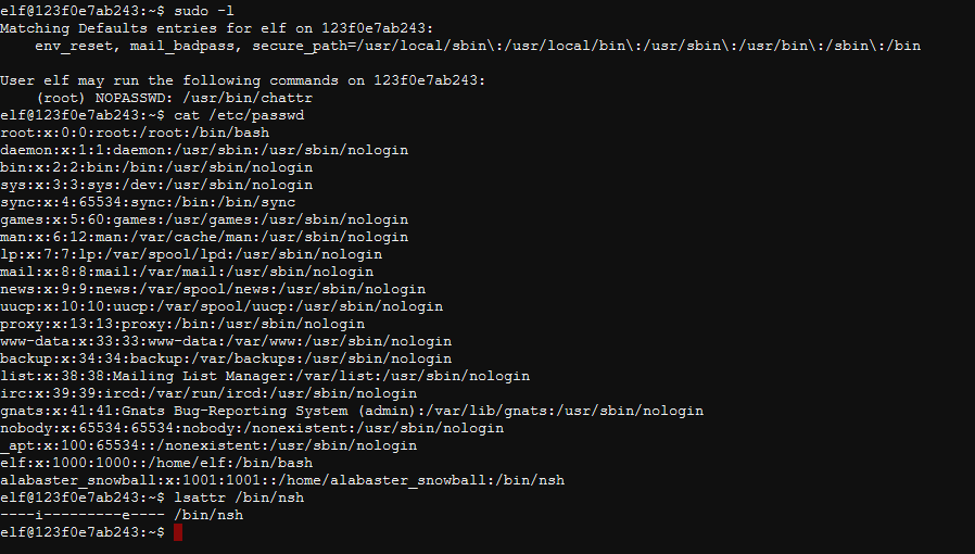Click the sync:x:4:65534 passwd line
The width and height of the screenshot is (975, 554).
[x=148, y=202]
